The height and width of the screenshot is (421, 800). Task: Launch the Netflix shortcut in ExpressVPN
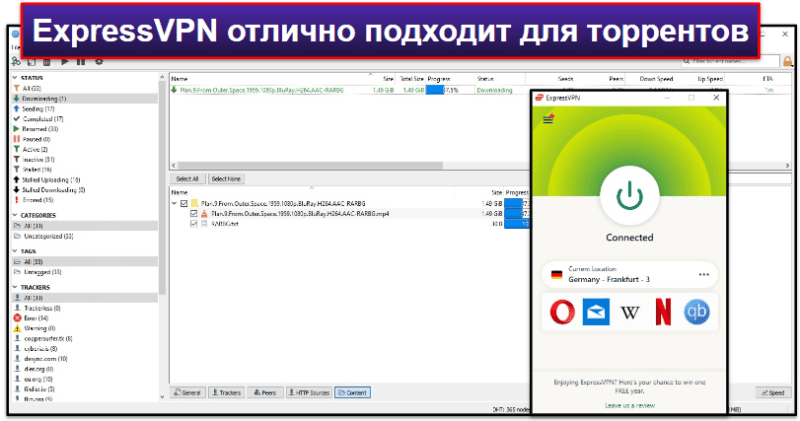tap(663, 312)
